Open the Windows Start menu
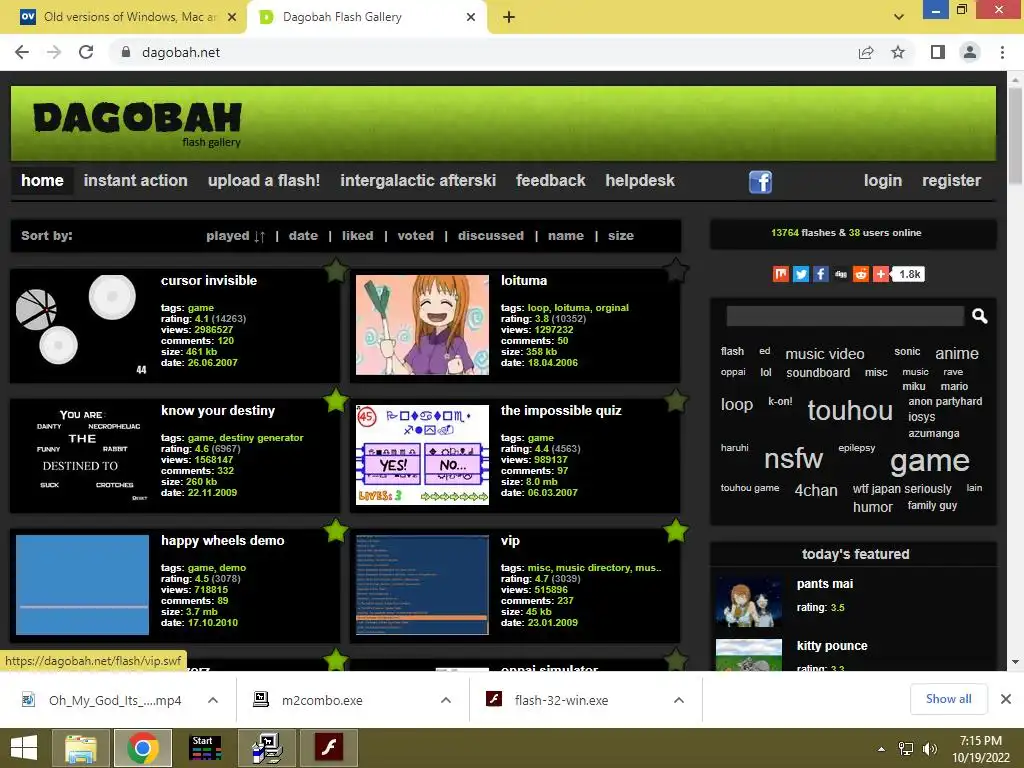Image resolution: width=1024 pixels, height=768 pixels. coord(24,748)
